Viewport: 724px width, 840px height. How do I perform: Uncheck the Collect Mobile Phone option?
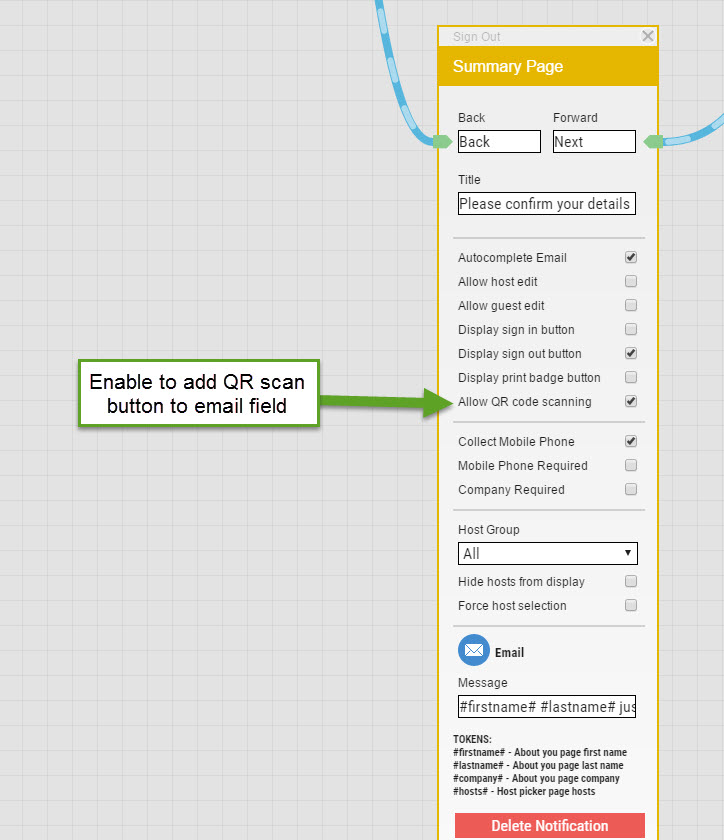[x=631, y=442]
